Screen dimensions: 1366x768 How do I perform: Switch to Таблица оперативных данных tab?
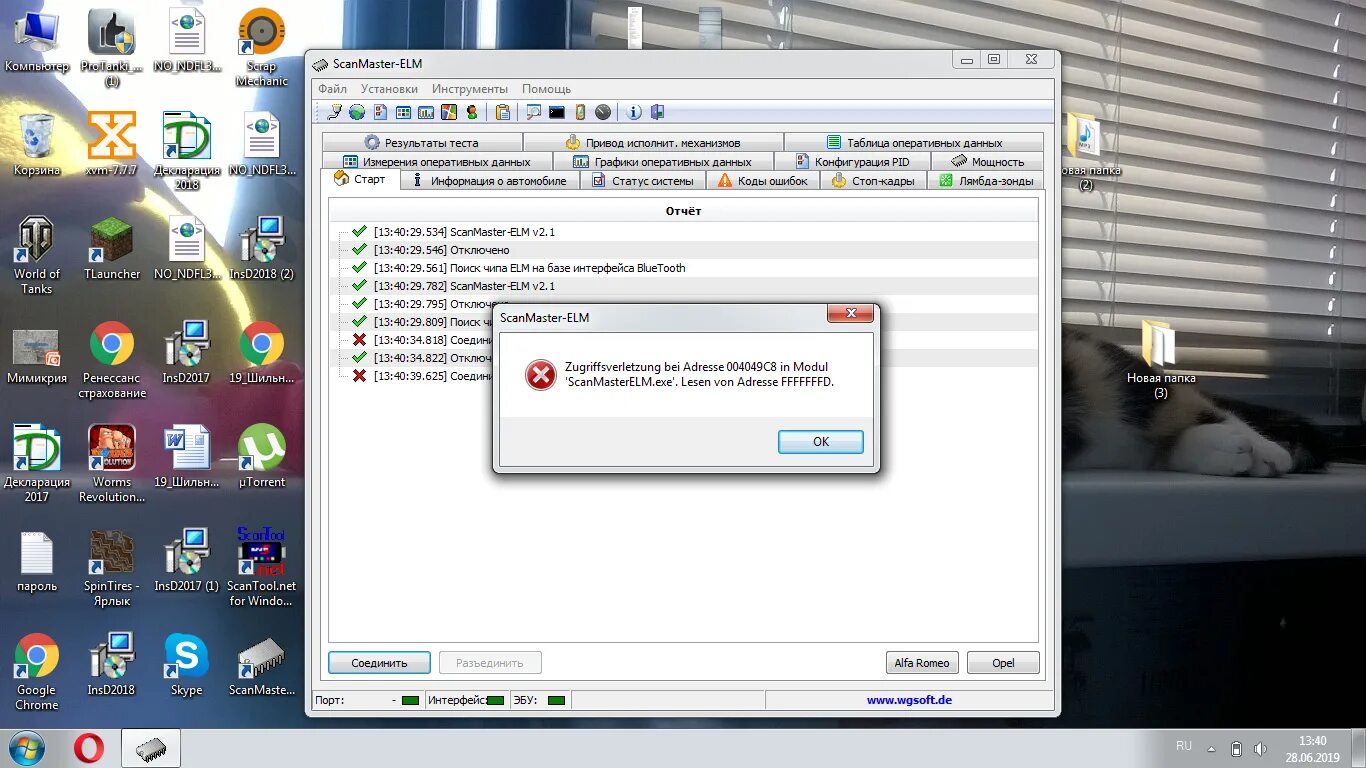913,143
